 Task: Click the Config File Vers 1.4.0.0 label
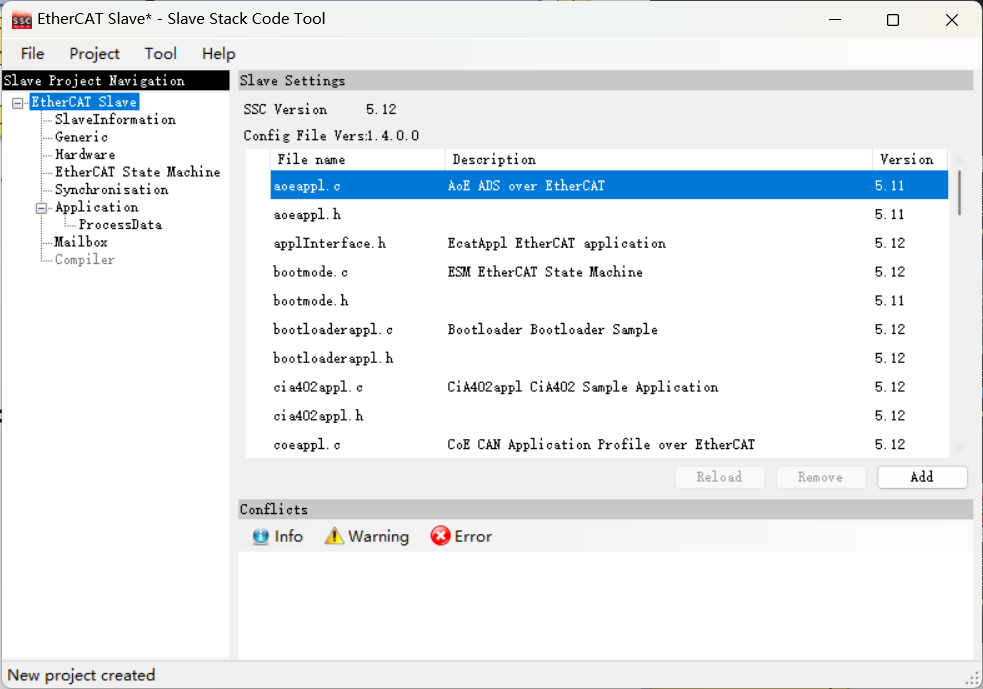coord(331,135)
